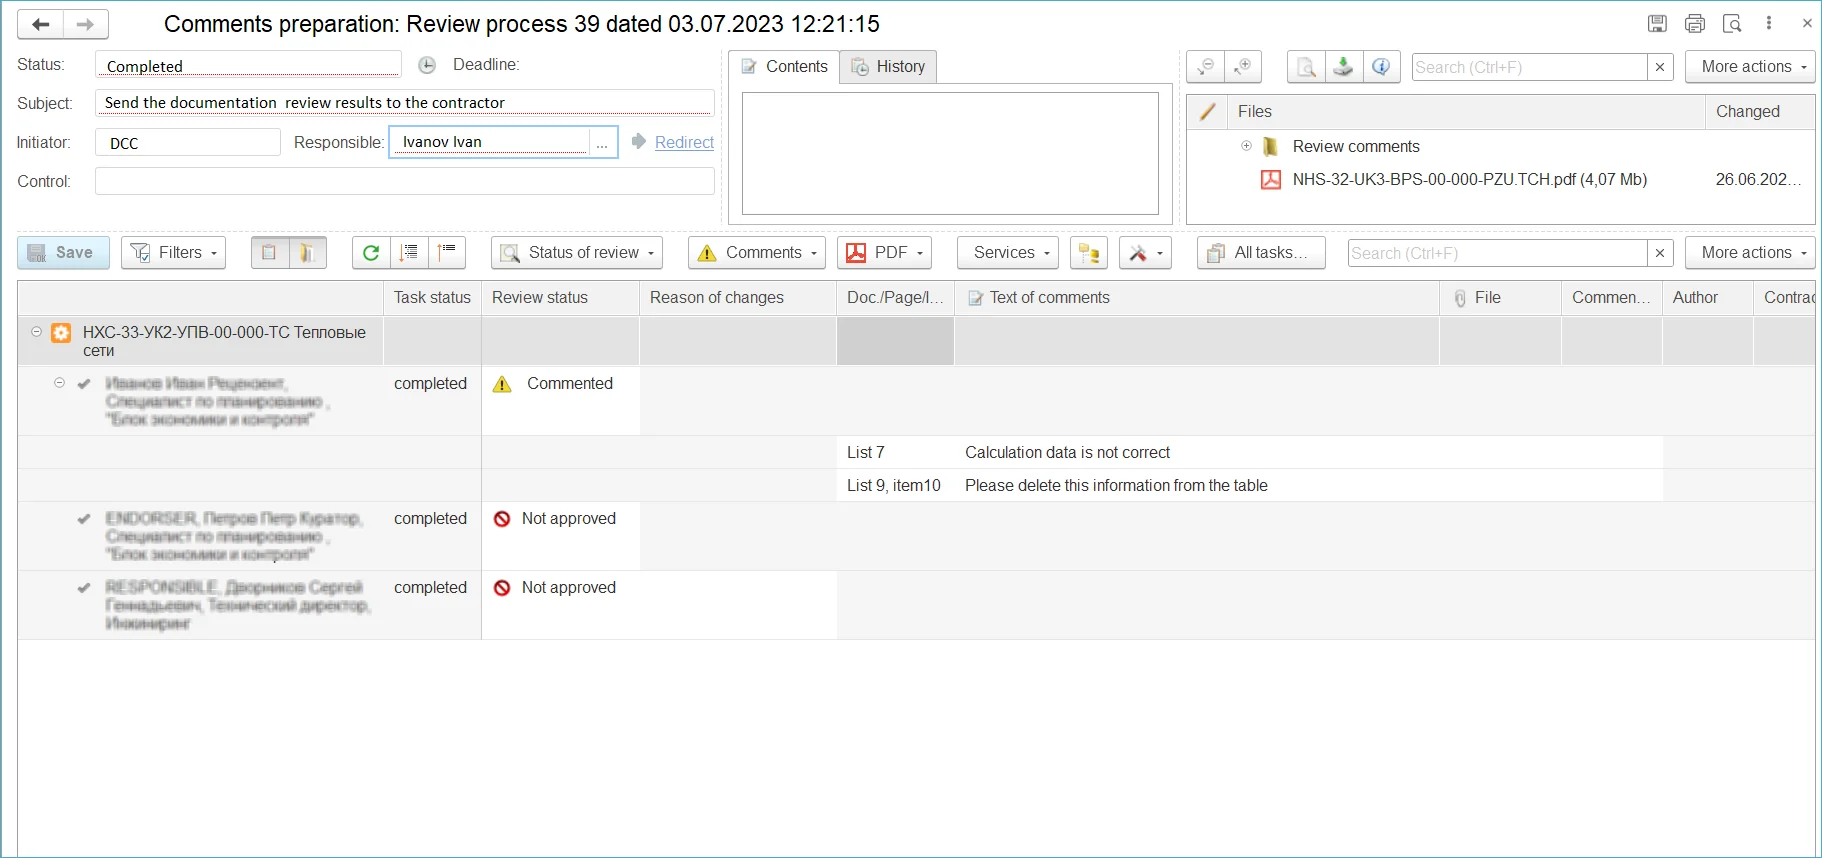Click the hierarchy structure icon next to Services
1822x858 pixels.
(x=1089, y=253)
